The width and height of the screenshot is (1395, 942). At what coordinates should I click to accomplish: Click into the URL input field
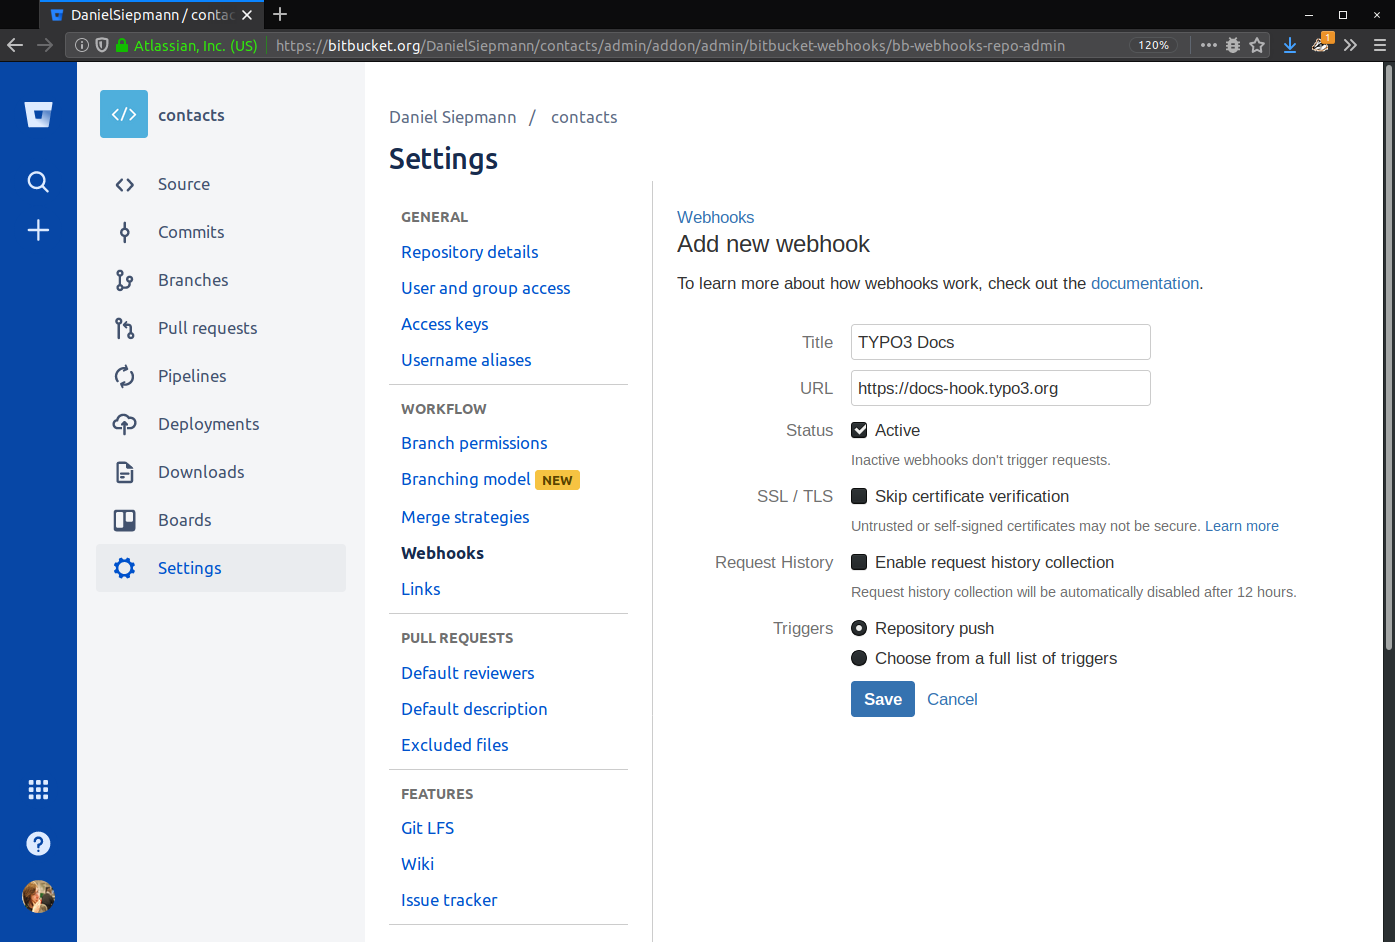tap(1001, 388)
